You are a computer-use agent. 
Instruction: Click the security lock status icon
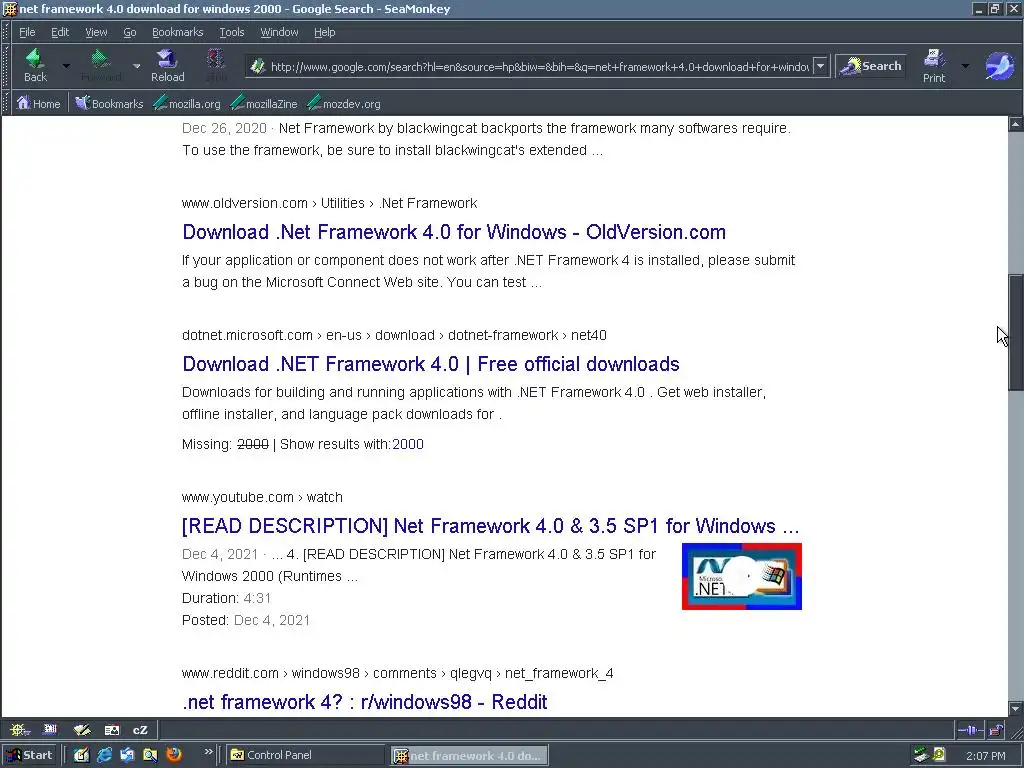pyautogui.click(x=996, y=729)
